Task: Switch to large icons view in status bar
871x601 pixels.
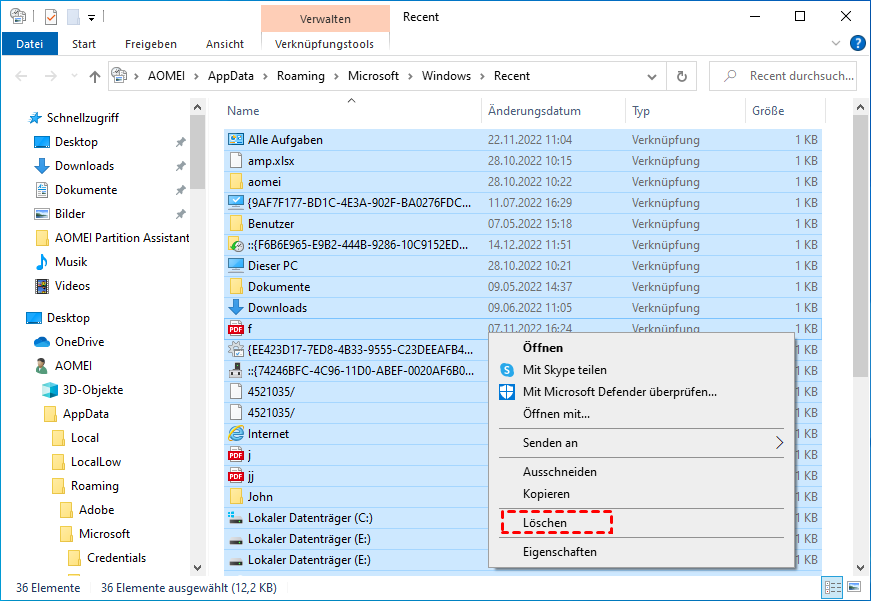Action: click(x=854, y=588)
